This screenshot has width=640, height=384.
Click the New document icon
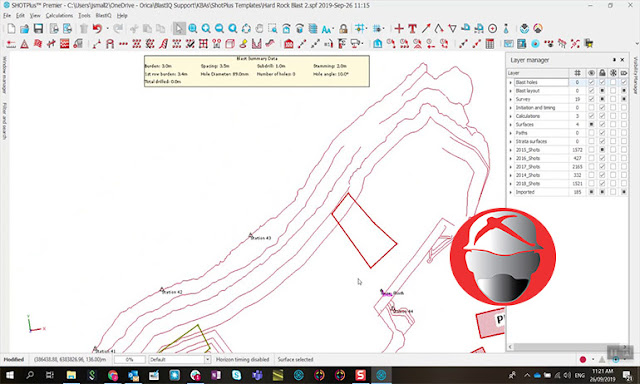[x=11, y=29]
